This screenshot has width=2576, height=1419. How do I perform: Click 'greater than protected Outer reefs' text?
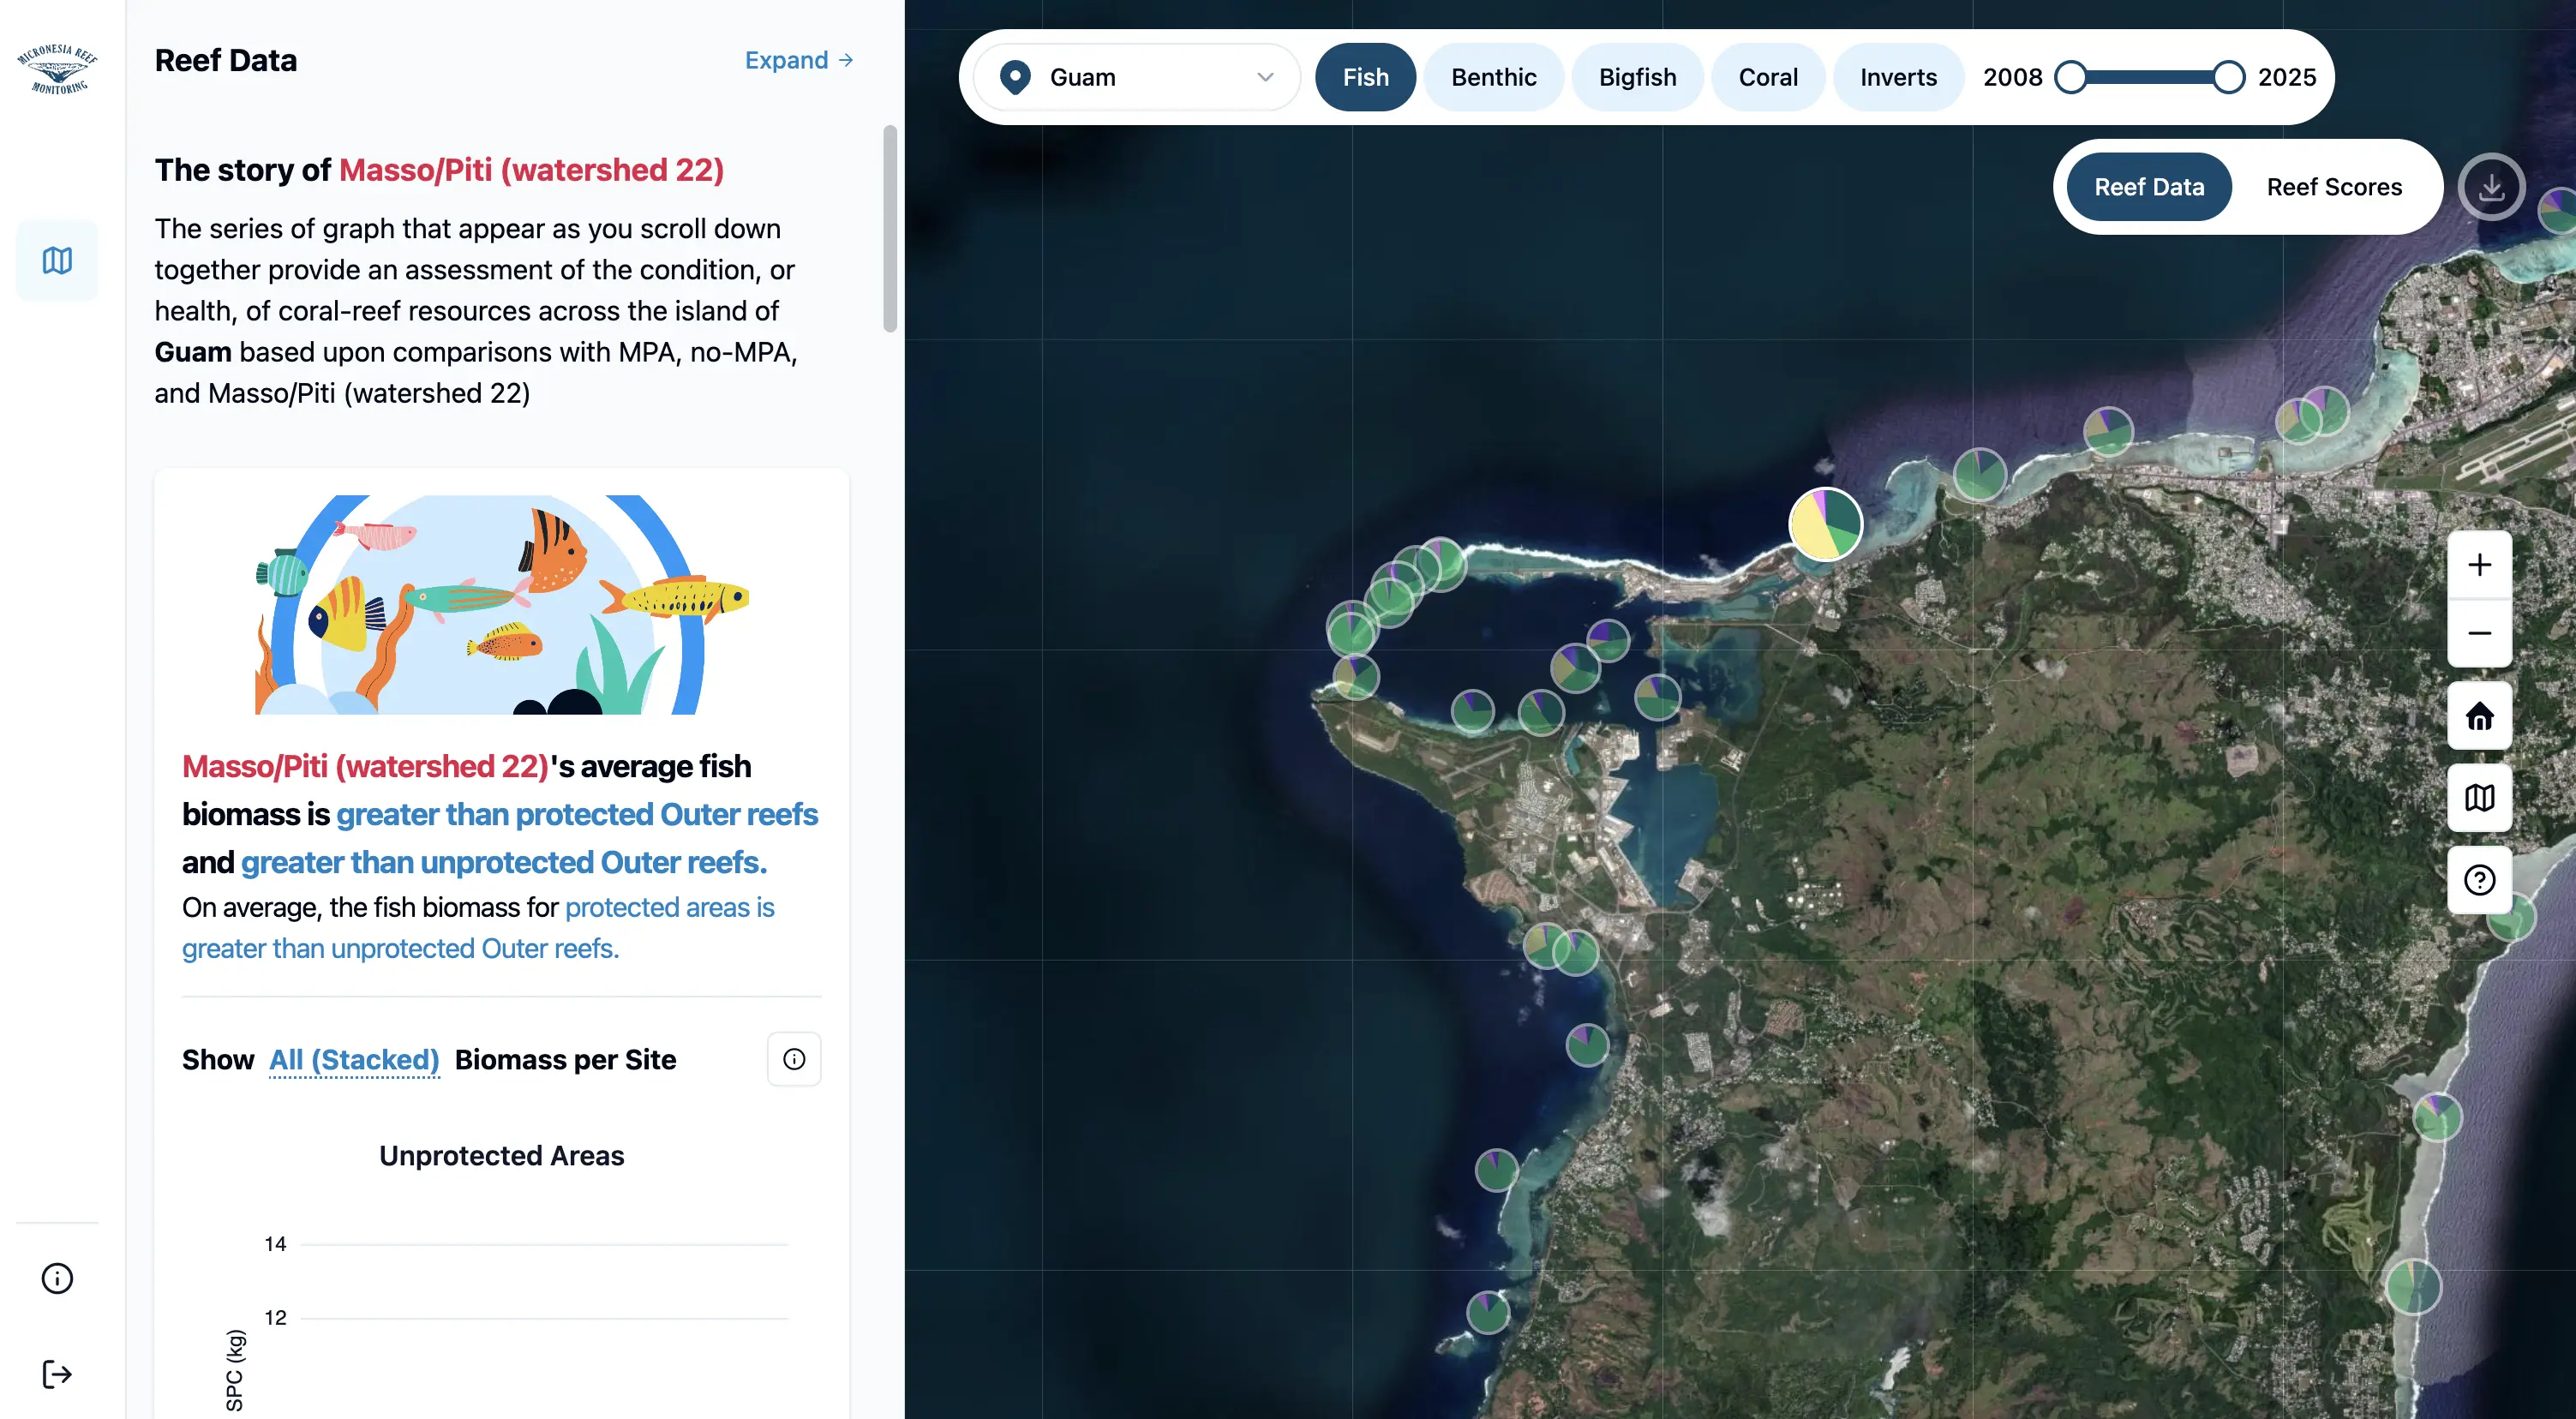(577, 814)
